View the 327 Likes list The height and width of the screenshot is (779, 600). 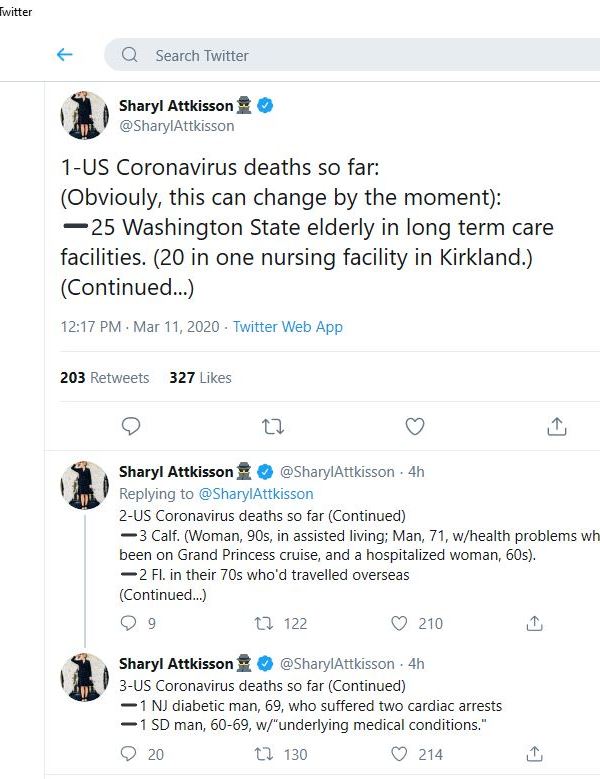(200, 378)
